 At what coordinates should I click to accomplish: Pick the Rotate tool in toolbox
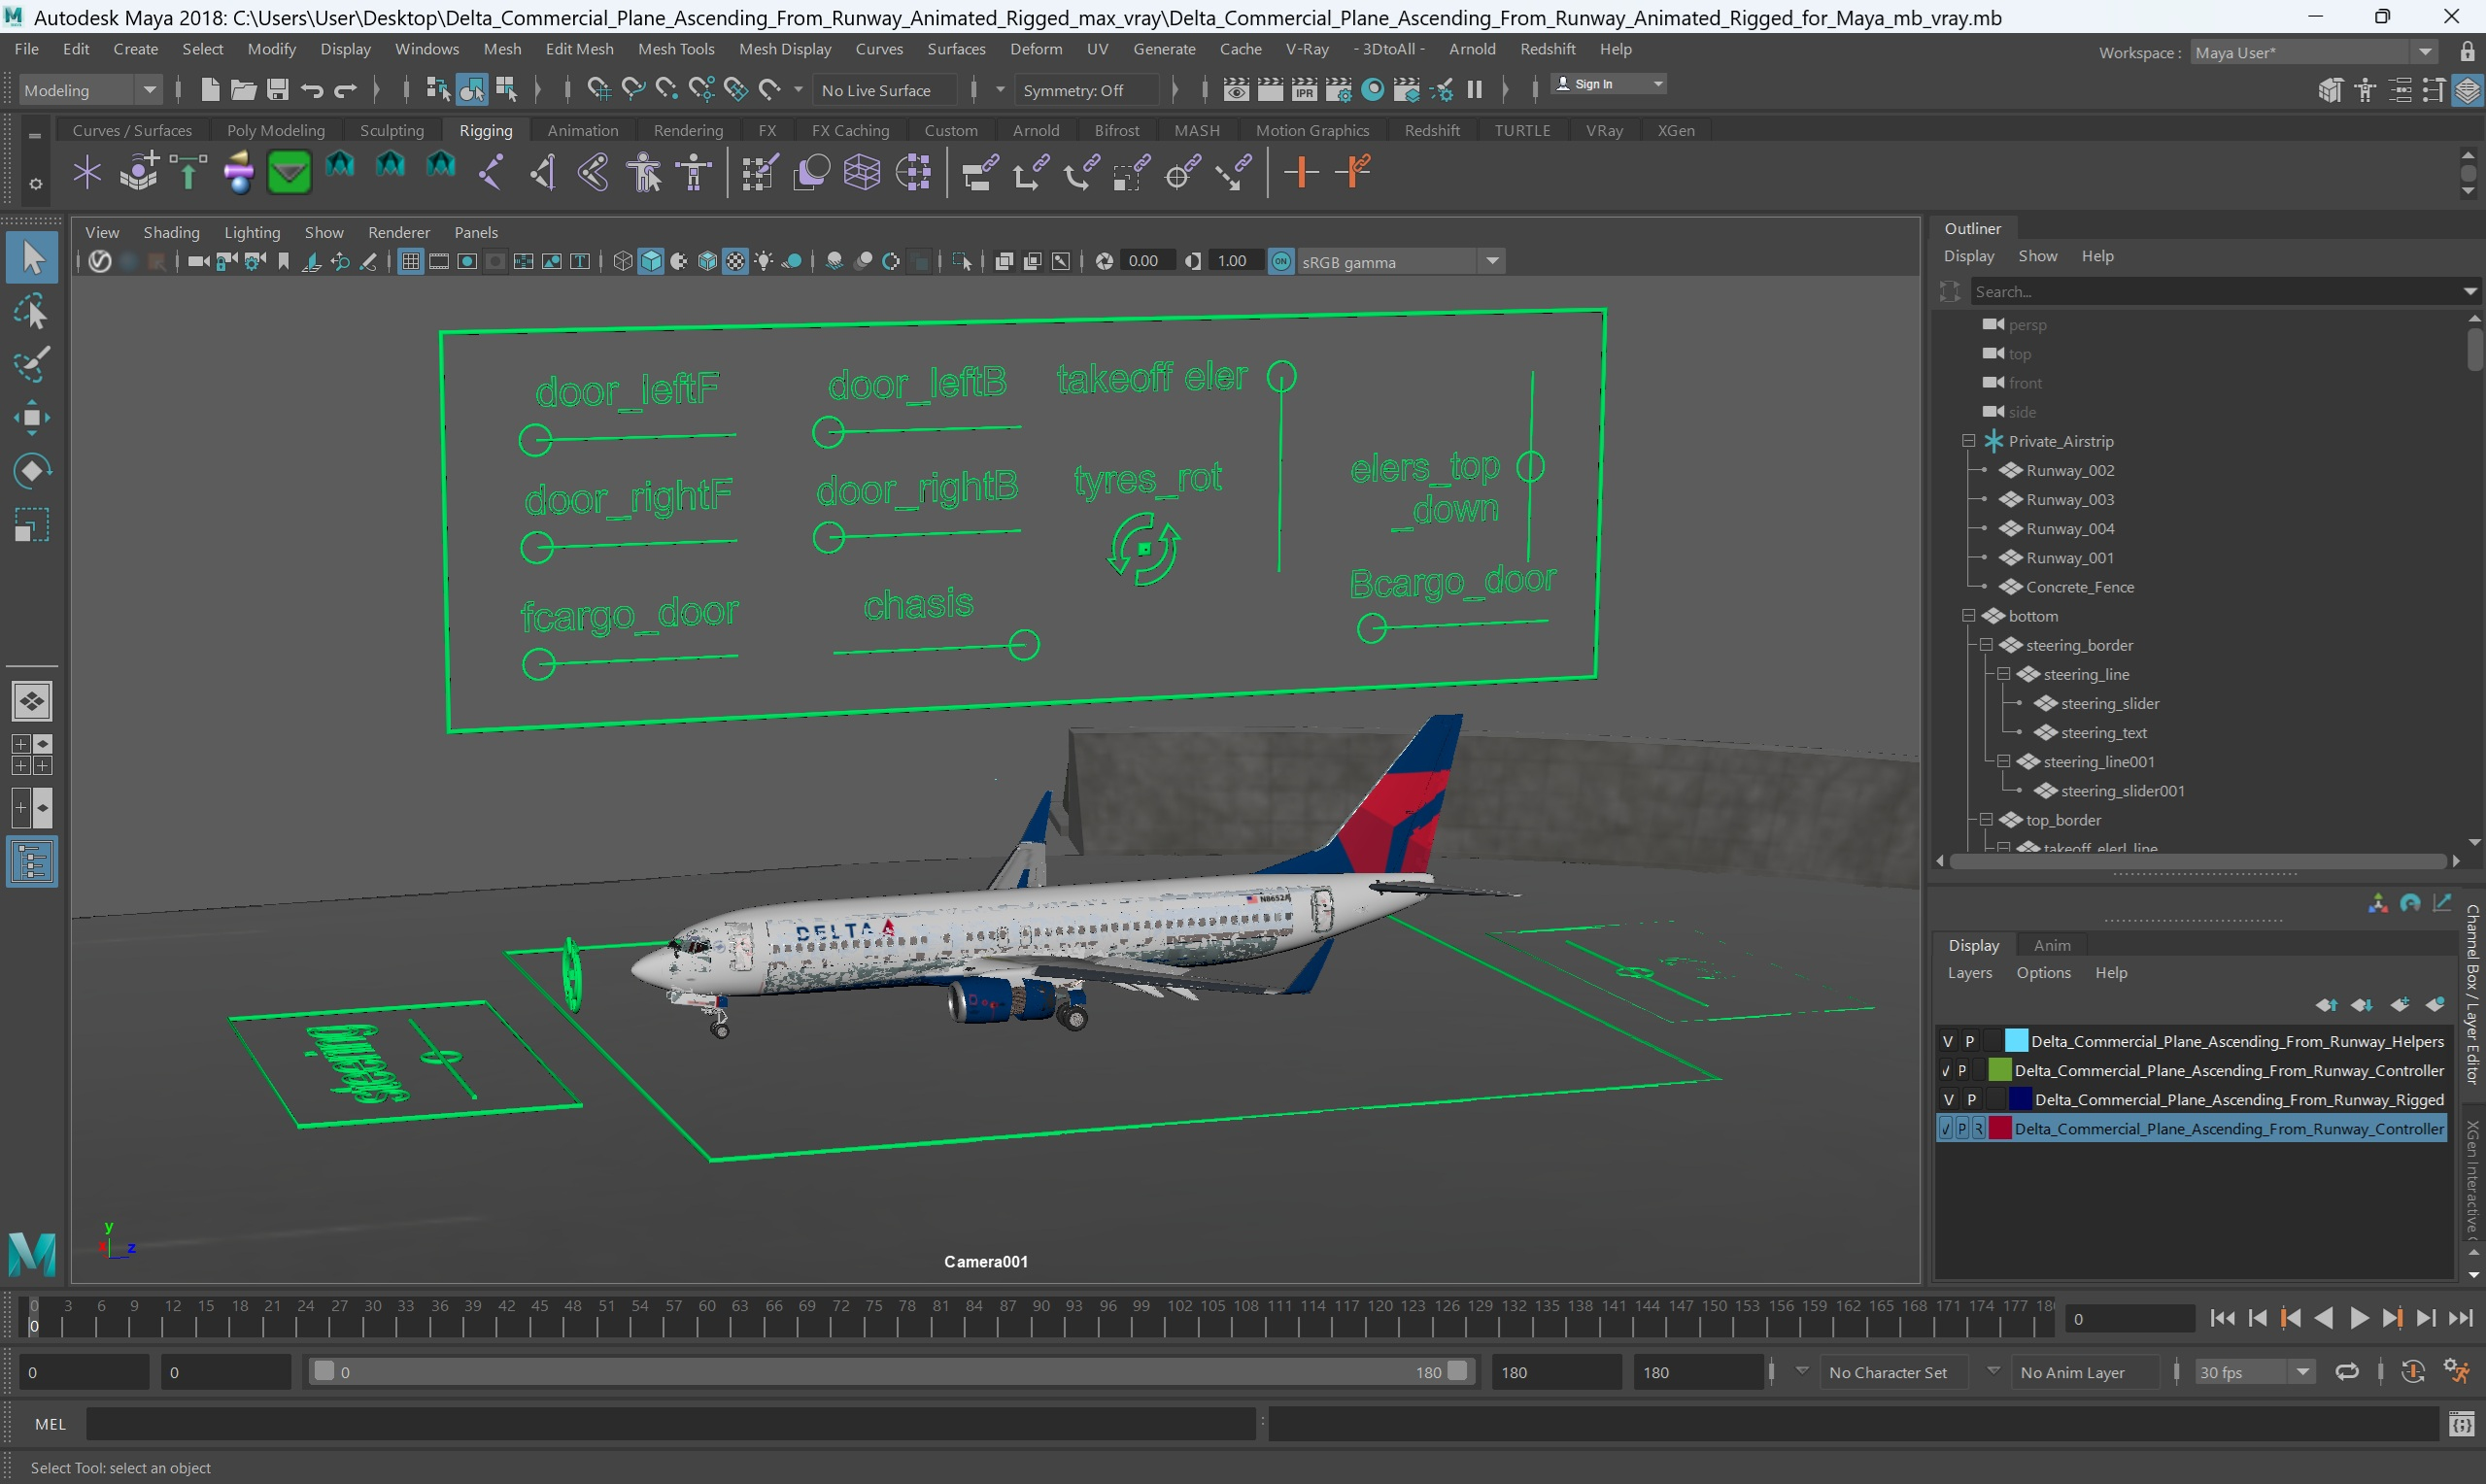pos(32,471)
